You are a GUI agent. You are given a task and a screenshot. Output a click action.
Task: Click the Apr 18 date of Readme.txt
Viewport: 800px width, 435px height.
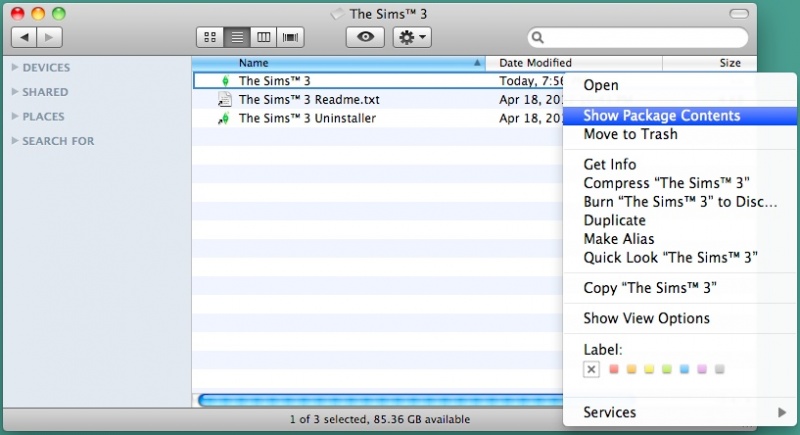point(531,99)
